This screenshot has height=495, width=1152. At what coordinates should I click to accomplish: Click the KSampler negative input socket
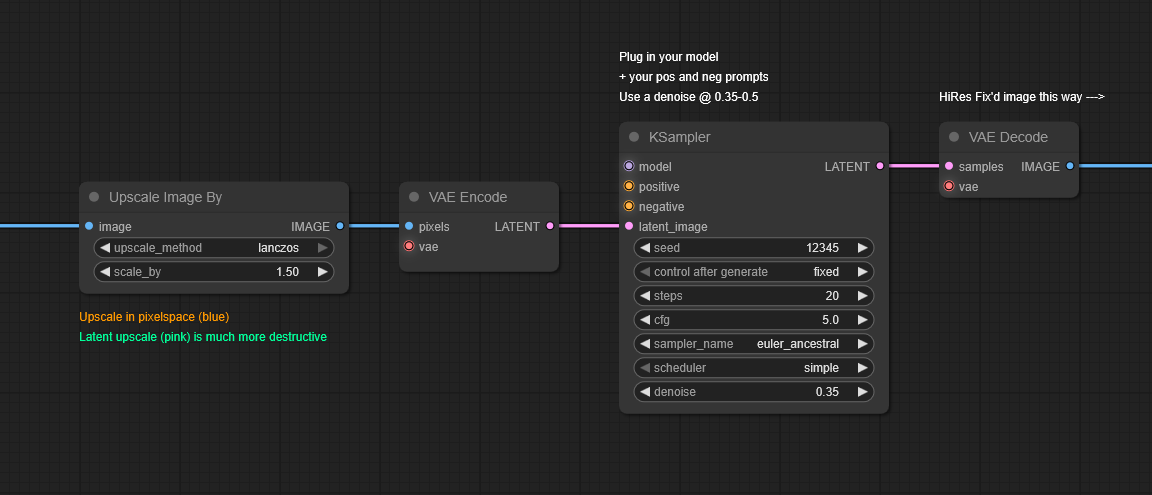(629, 206)
